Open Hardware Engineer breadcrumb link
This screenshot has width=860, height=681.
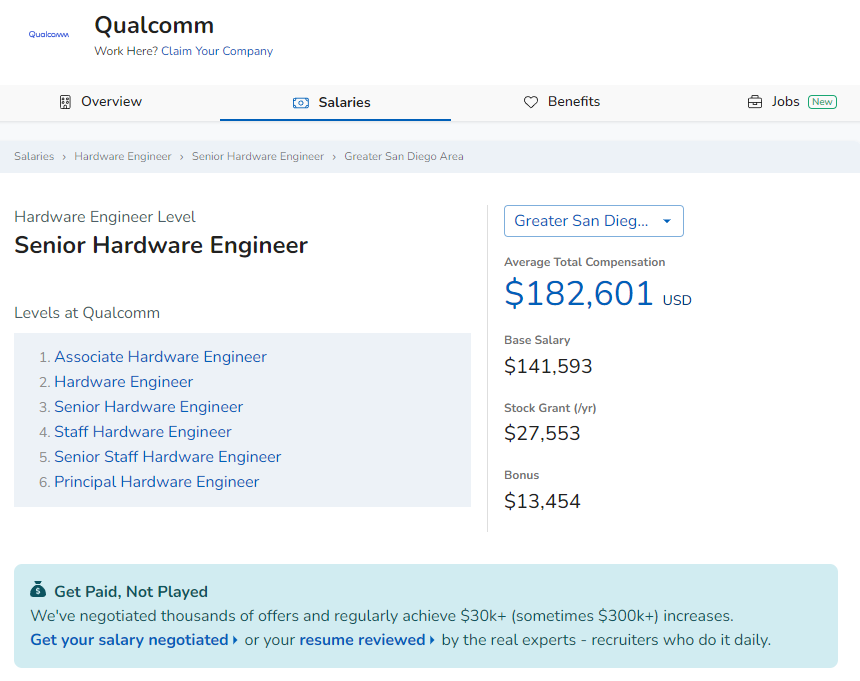coord(123,157)
